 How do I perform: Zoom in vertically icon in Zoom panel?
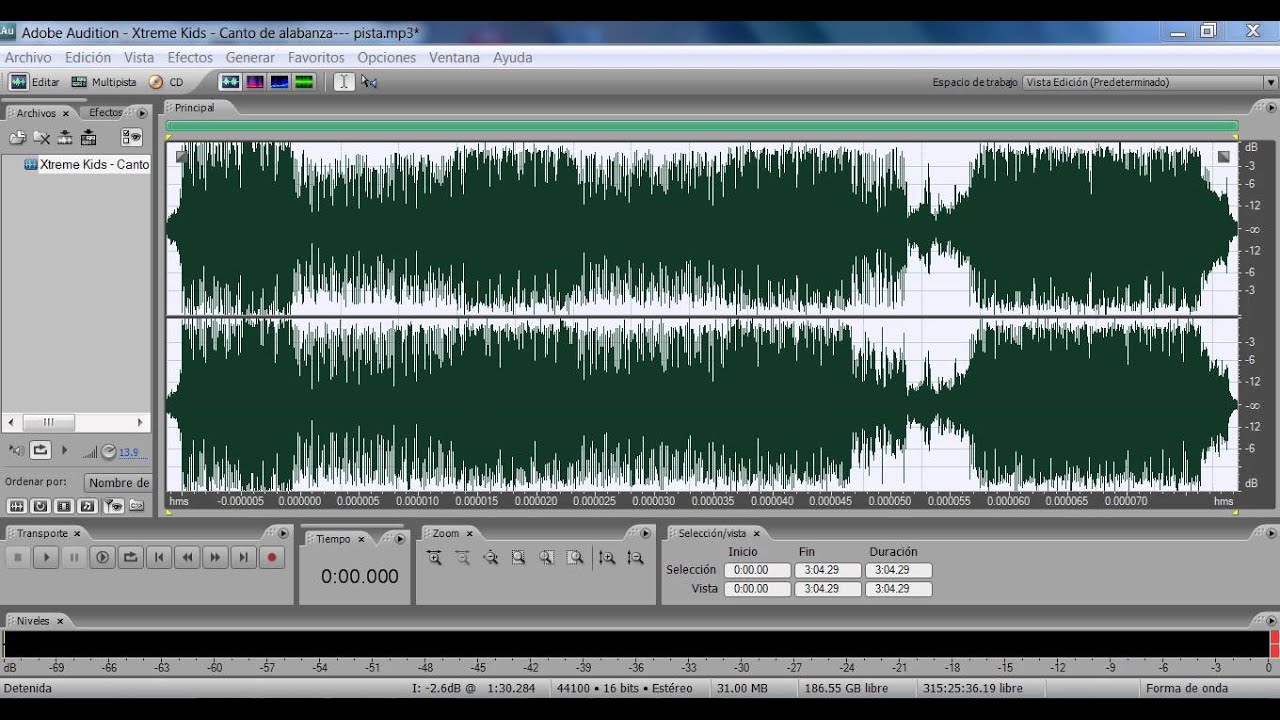[x=607, y=558]
